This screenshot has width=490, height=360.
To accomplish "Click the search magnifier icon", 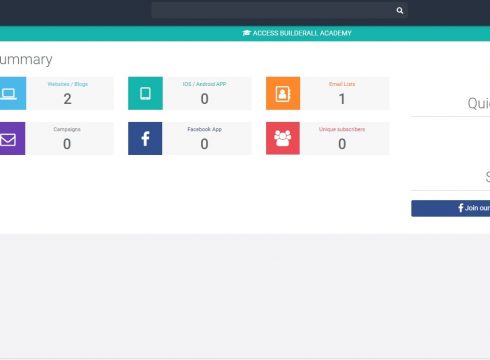I will coord(400,11).
